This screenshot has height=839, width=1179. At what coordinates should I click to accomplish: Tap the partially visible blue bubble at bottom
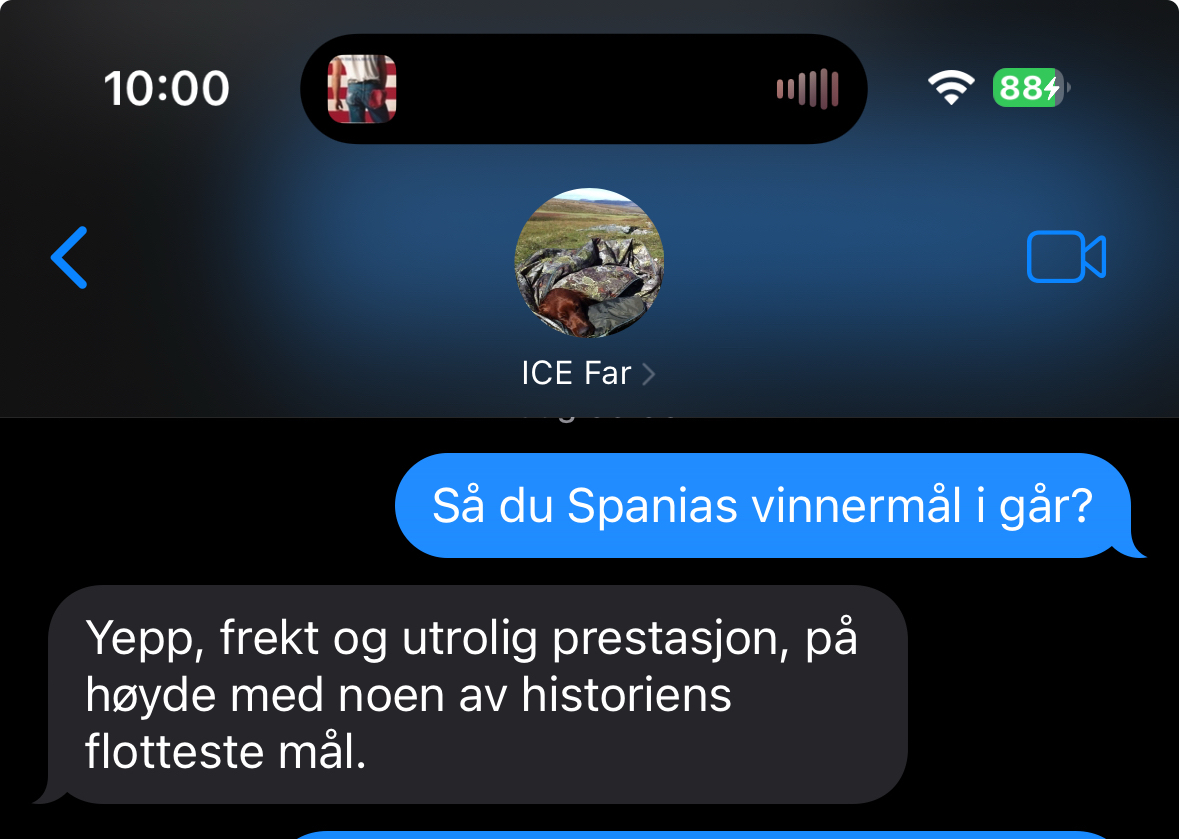point(699,834)
